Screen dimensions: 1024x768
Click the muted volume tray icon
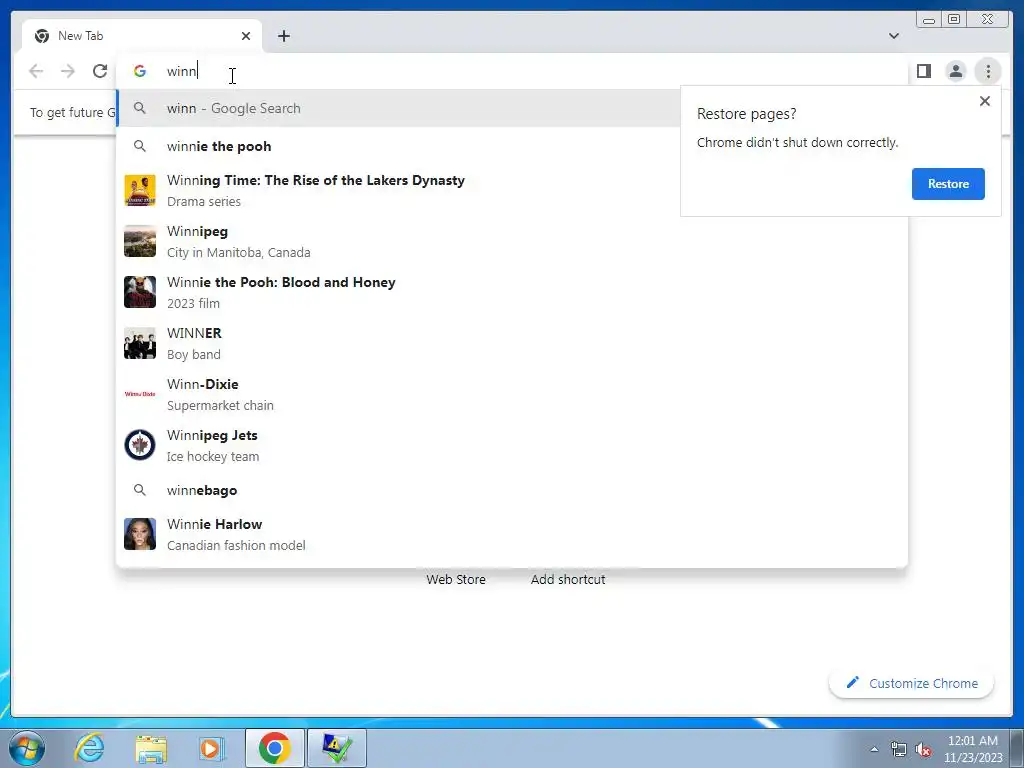[923, 749]
